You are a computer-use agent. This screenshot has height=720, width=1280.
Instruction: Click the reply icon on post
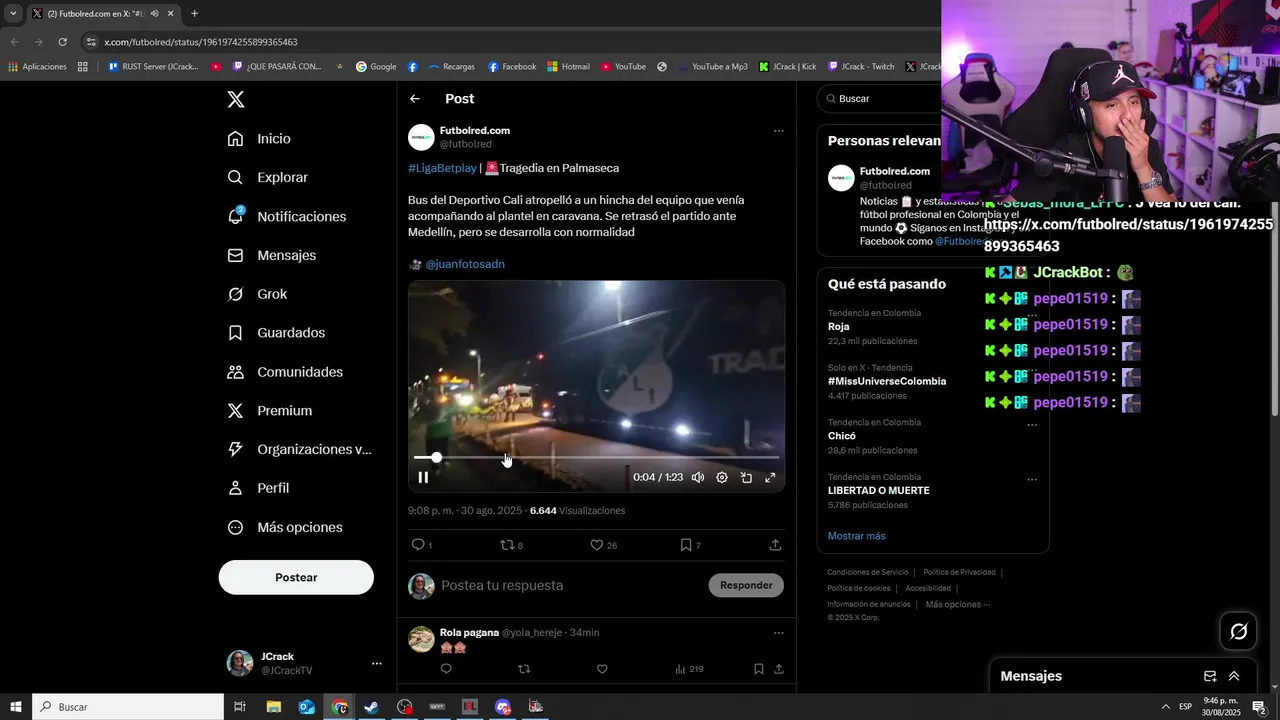[418, 545]
